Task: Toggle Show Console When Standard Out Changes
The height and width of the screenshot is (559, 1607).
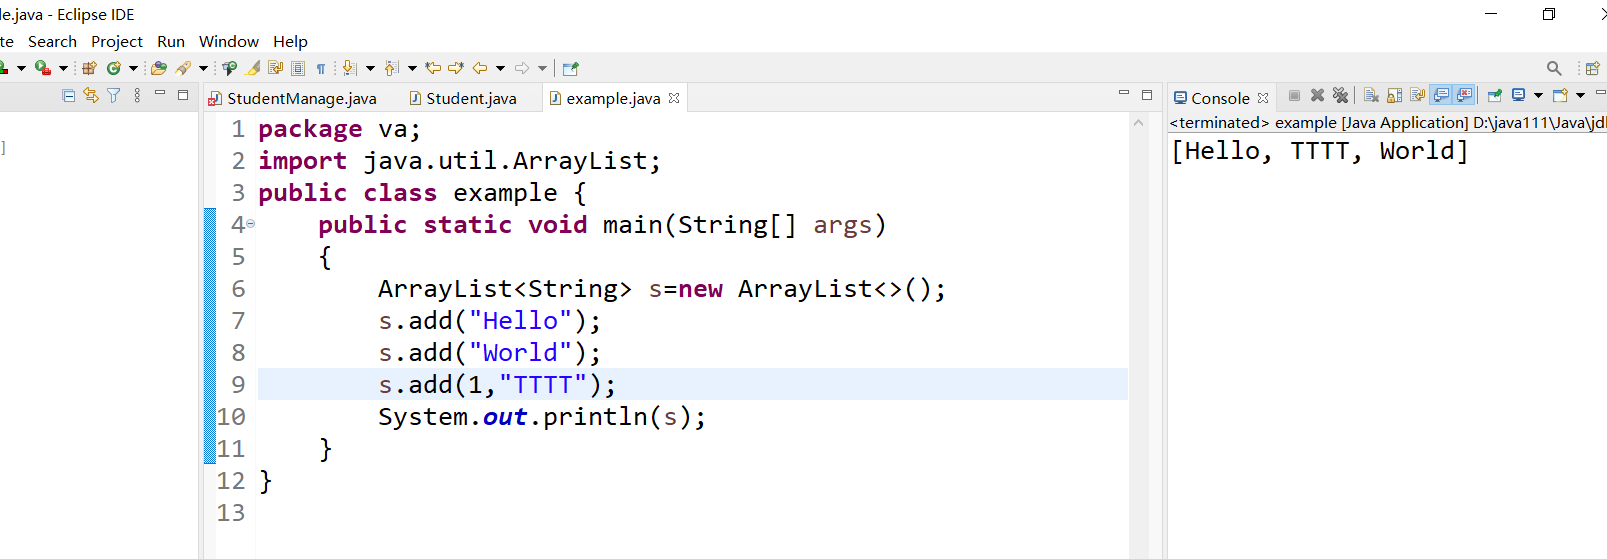Action: coord(1441,96)
